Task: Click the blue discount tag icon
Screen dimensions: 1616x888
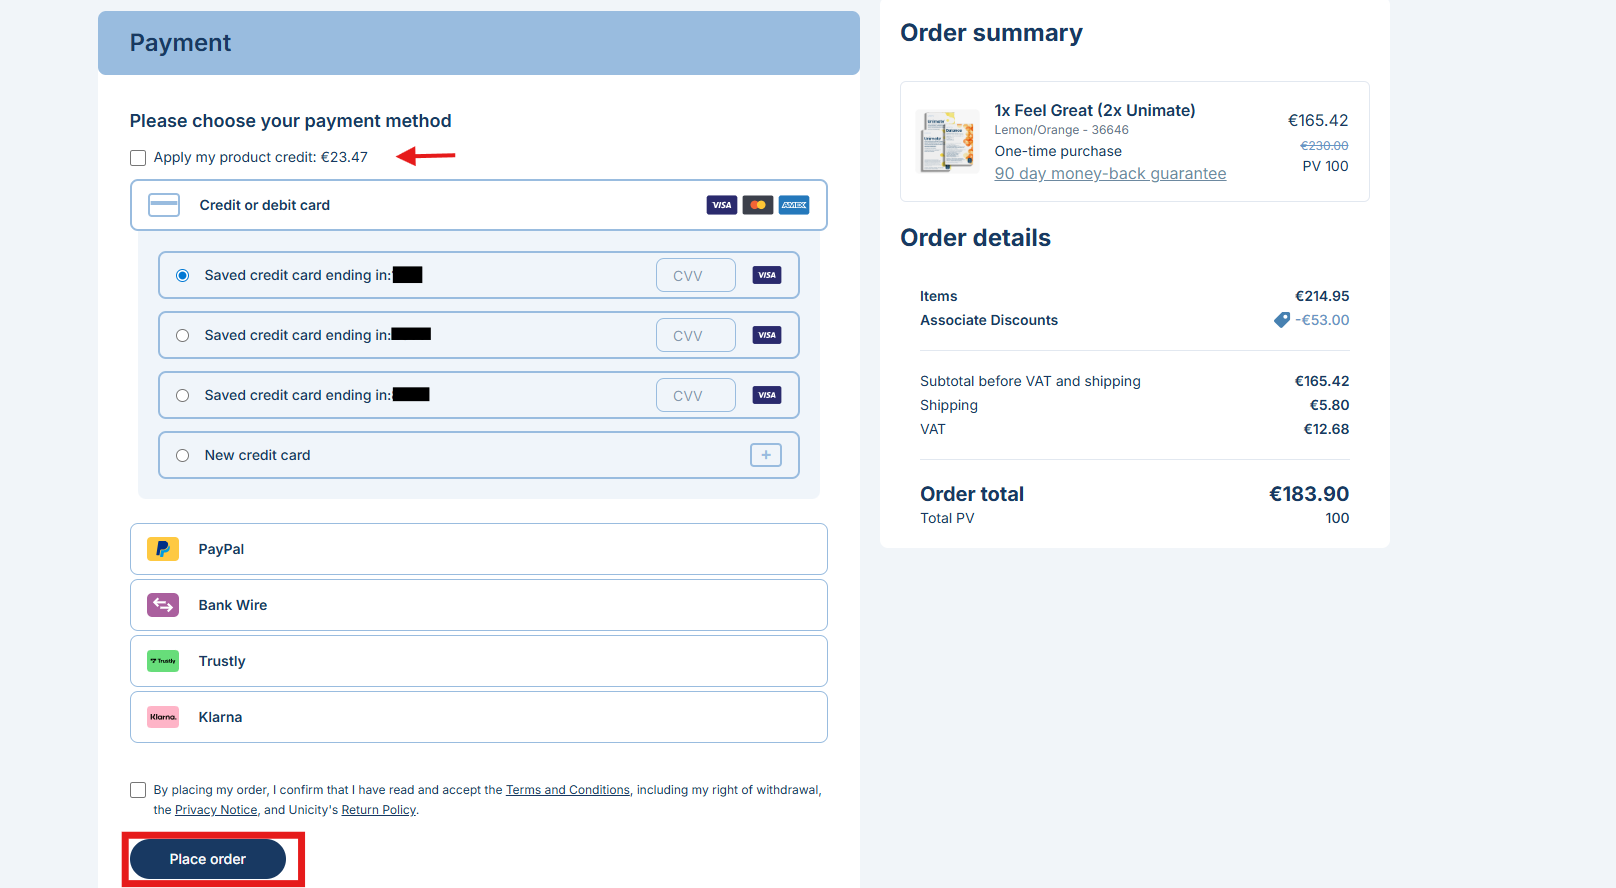Action: pos(1282,320)
